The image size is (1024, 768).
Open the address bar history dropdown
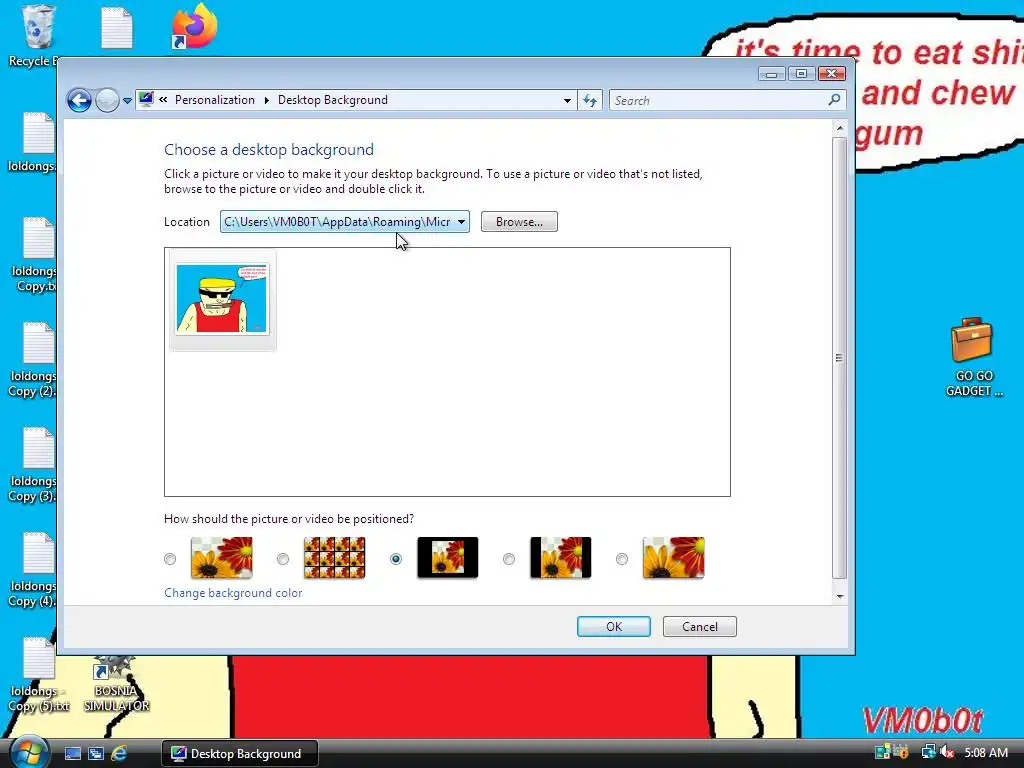point(567,101)
